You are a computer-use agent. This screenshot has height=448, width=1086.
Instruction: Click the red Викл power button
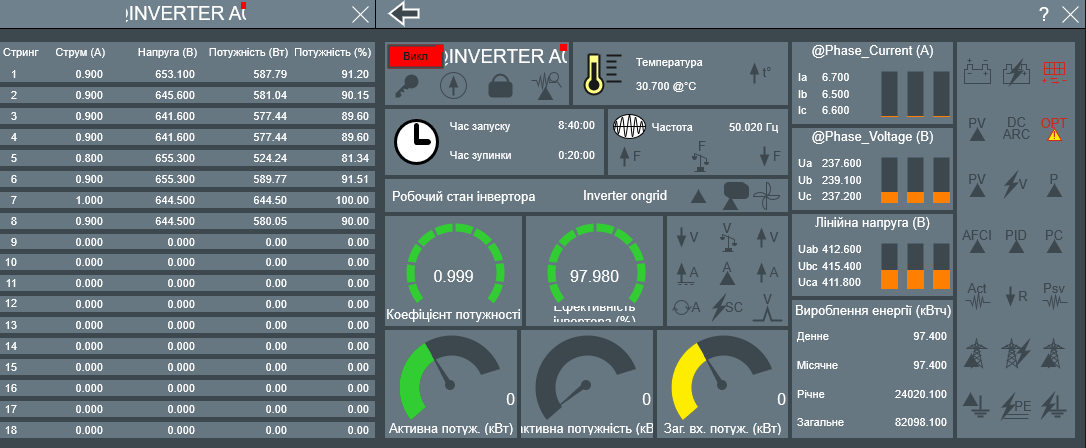tap(415, 57)
